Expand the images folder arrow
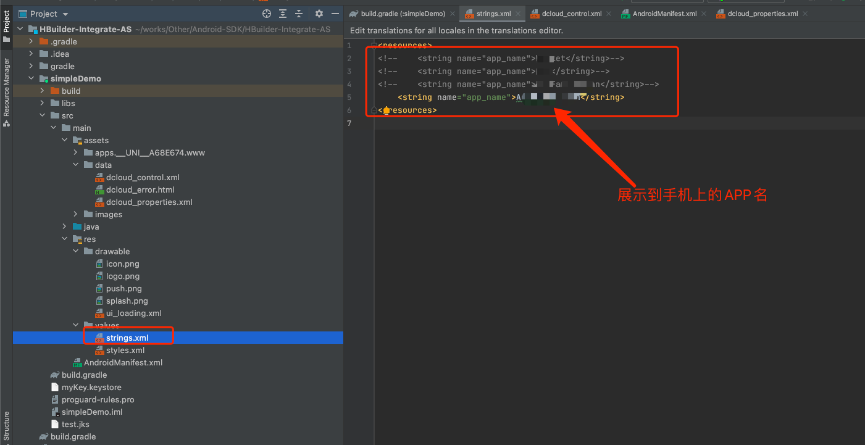Viewport: 866px width, 445px height. (76, 214)
